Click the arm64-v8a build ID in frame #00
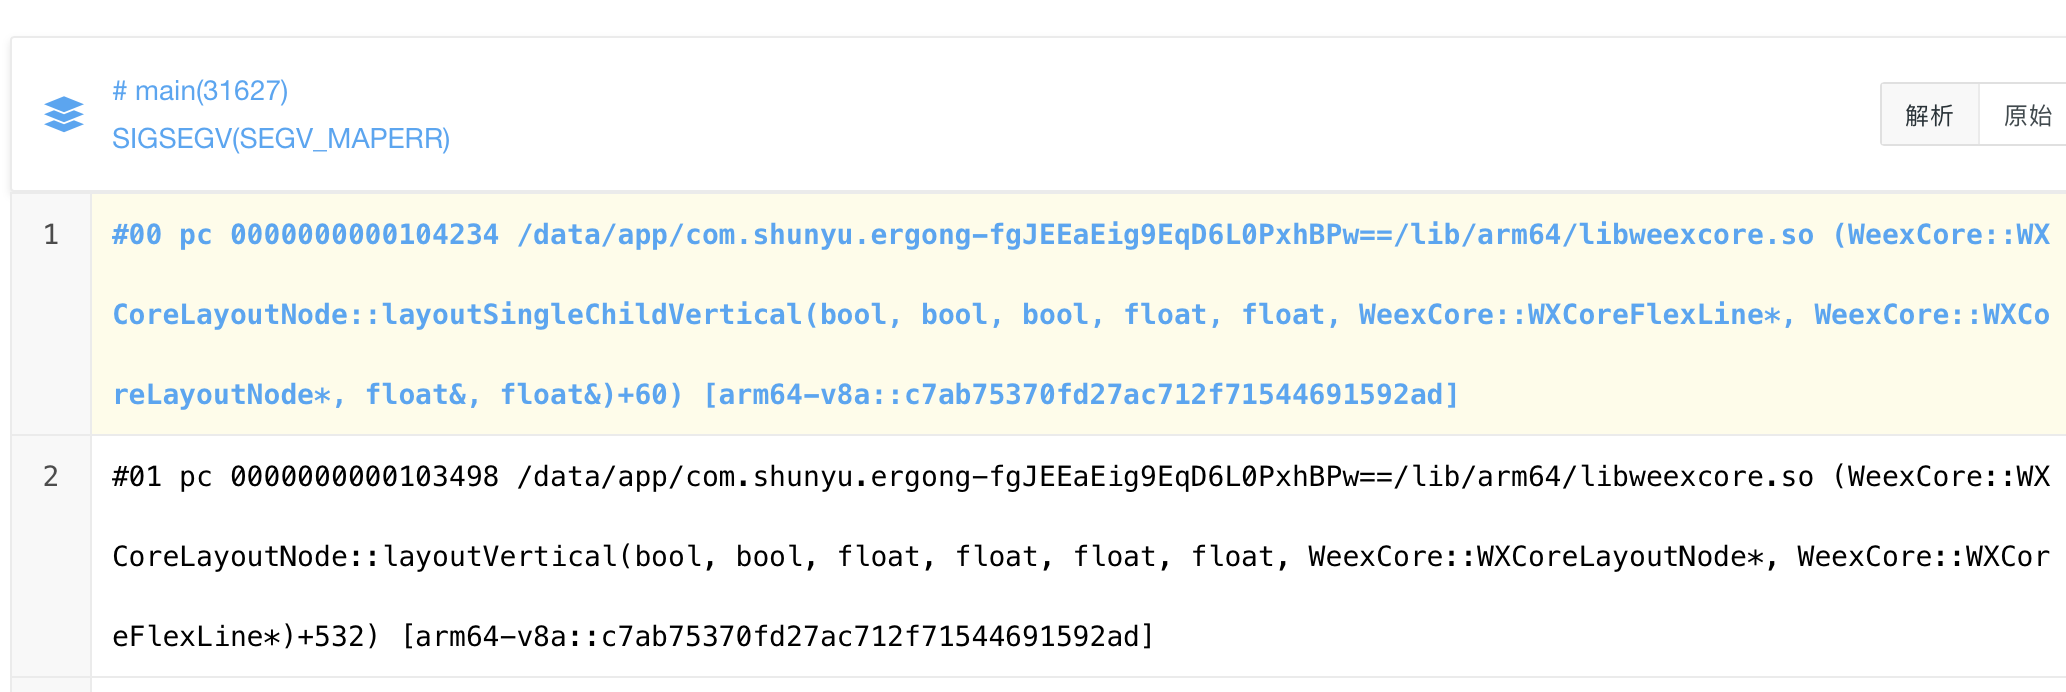 tap(1081, 395)
